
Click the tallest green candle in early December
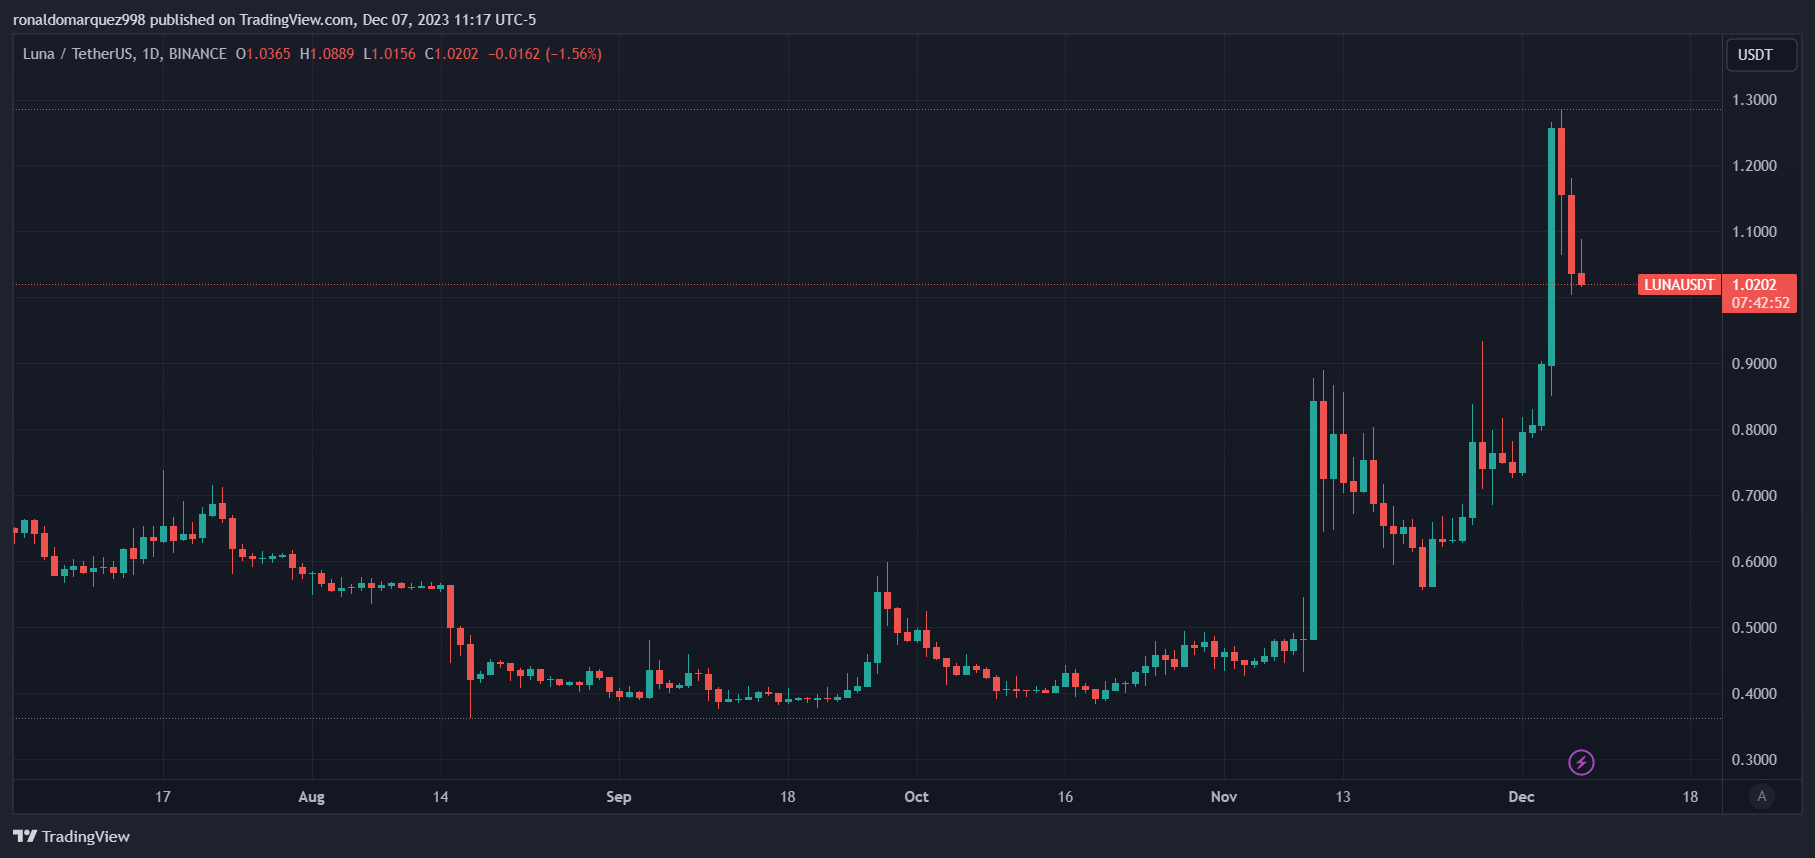1551,246
